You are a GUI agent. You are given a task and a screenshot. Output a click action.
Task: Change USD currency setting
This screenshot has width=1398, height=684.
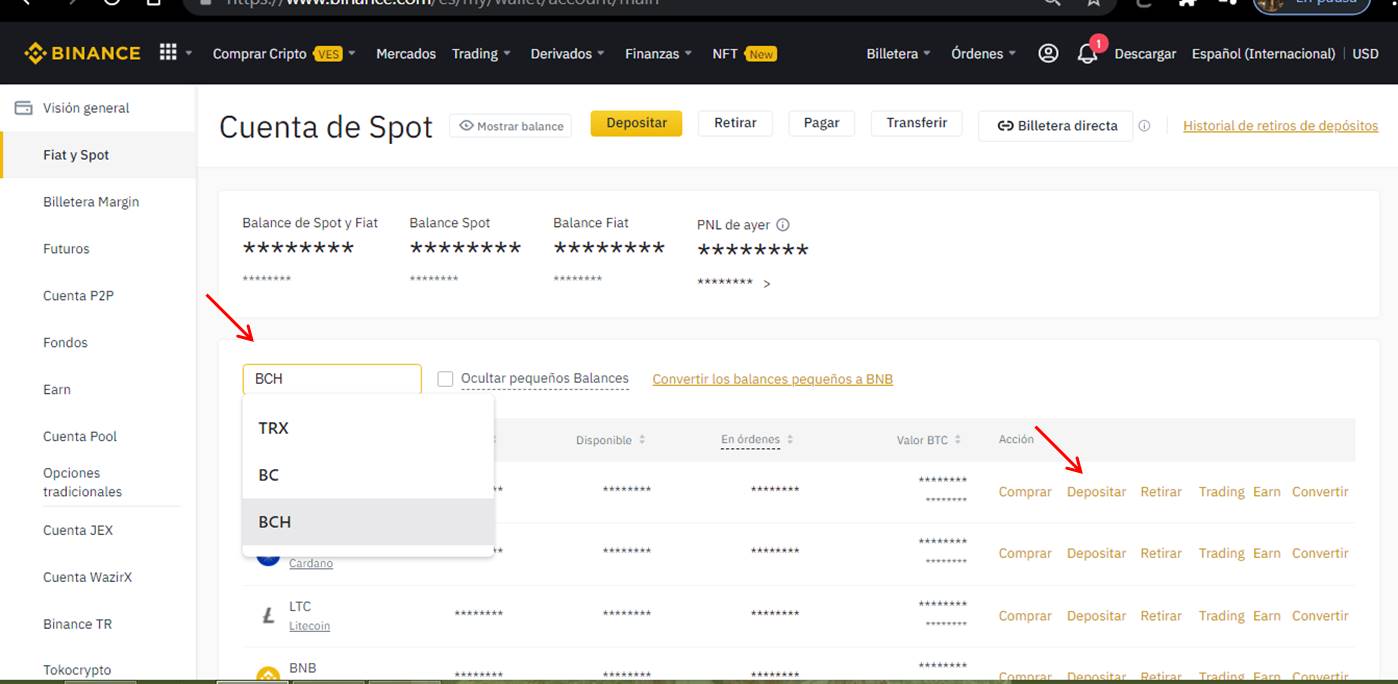coord(1365,54)
